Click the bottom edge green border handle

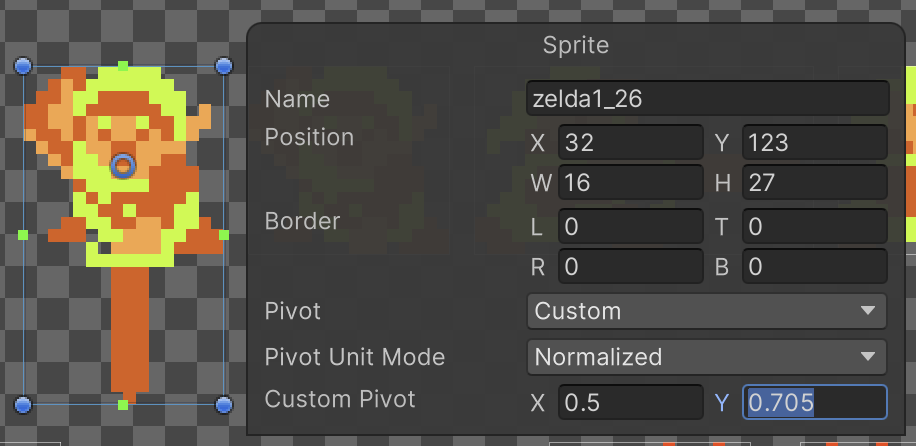click(x=123, y=404)
